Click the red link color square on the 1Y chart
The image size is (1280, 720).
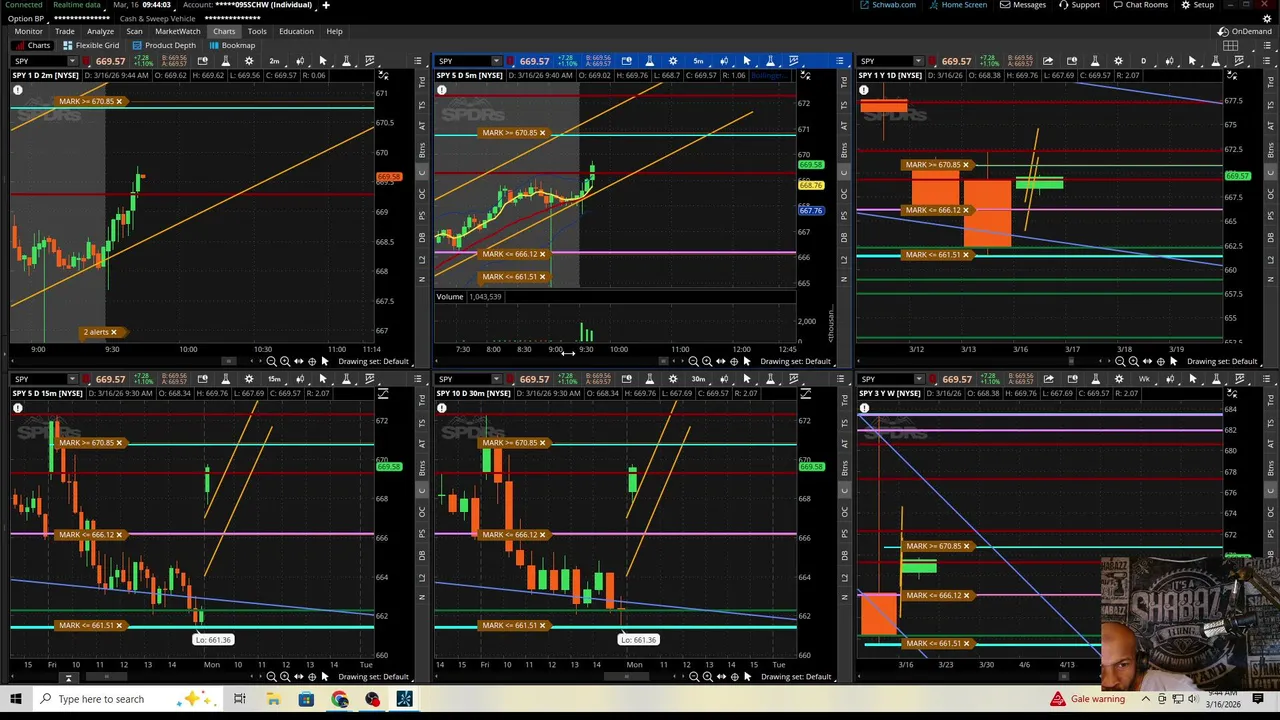(934, 61)
